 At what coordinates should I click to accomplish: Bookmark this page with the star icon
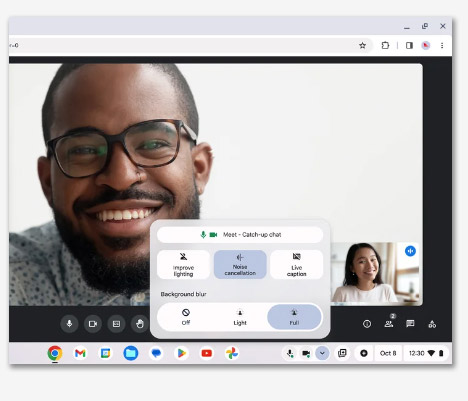[362, 46]
